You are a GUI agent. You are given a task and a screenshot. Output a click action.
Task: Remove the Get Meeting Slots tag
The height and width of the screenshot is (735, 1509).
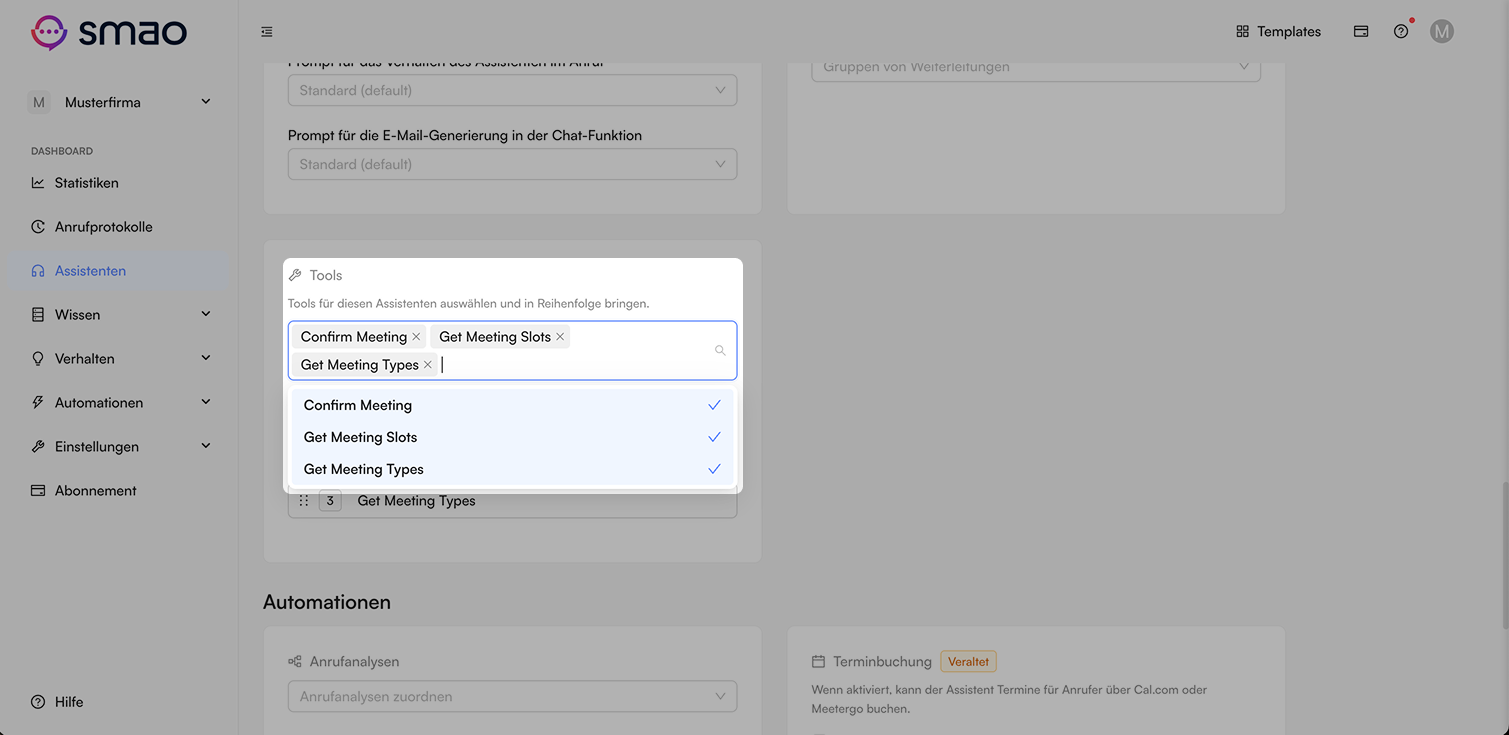click(560, 337)
